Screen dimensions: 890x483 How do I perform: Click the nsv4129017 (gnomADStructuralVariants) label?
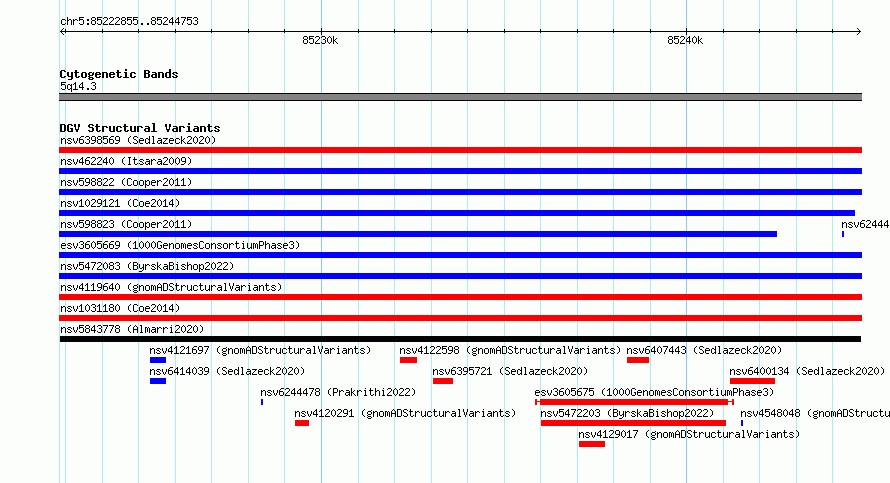689,434
